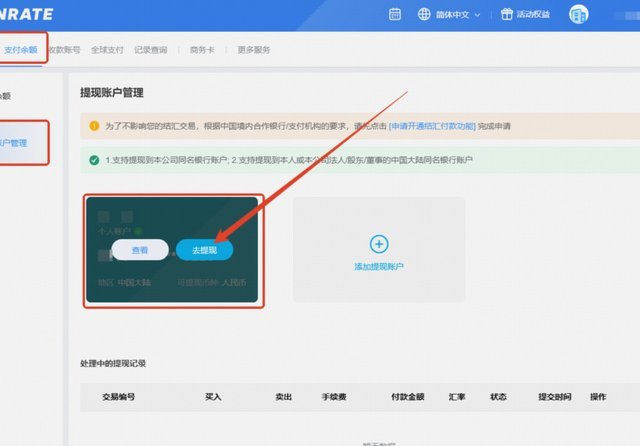Click the 操作 column header
This screenshot has width=640, height=446.
[598, 397]
